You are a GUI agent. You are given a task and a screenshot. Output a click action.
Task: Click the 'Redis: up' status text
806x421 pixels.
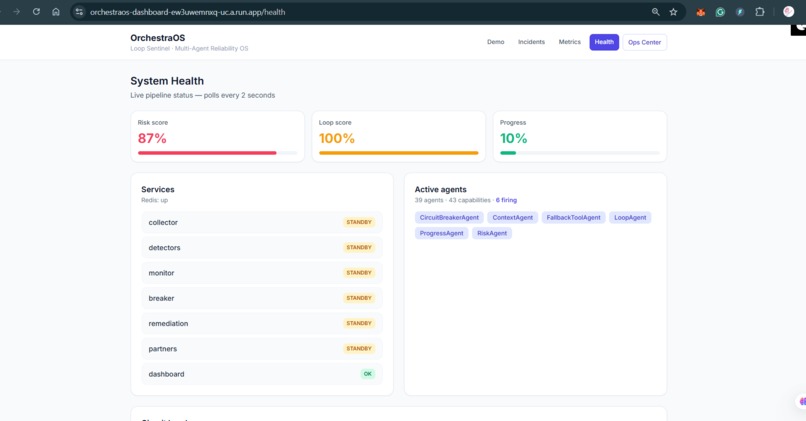(x=155, y=200)
